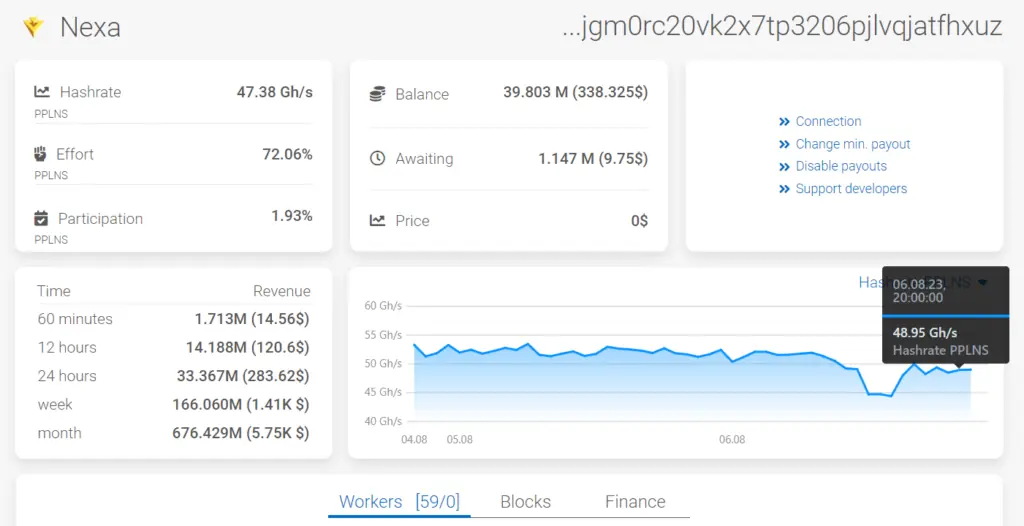The width and height of the screenshot is (1024, 526).
Task: Click the 06.08 date label on chart
Action: [x=732, y=440]
